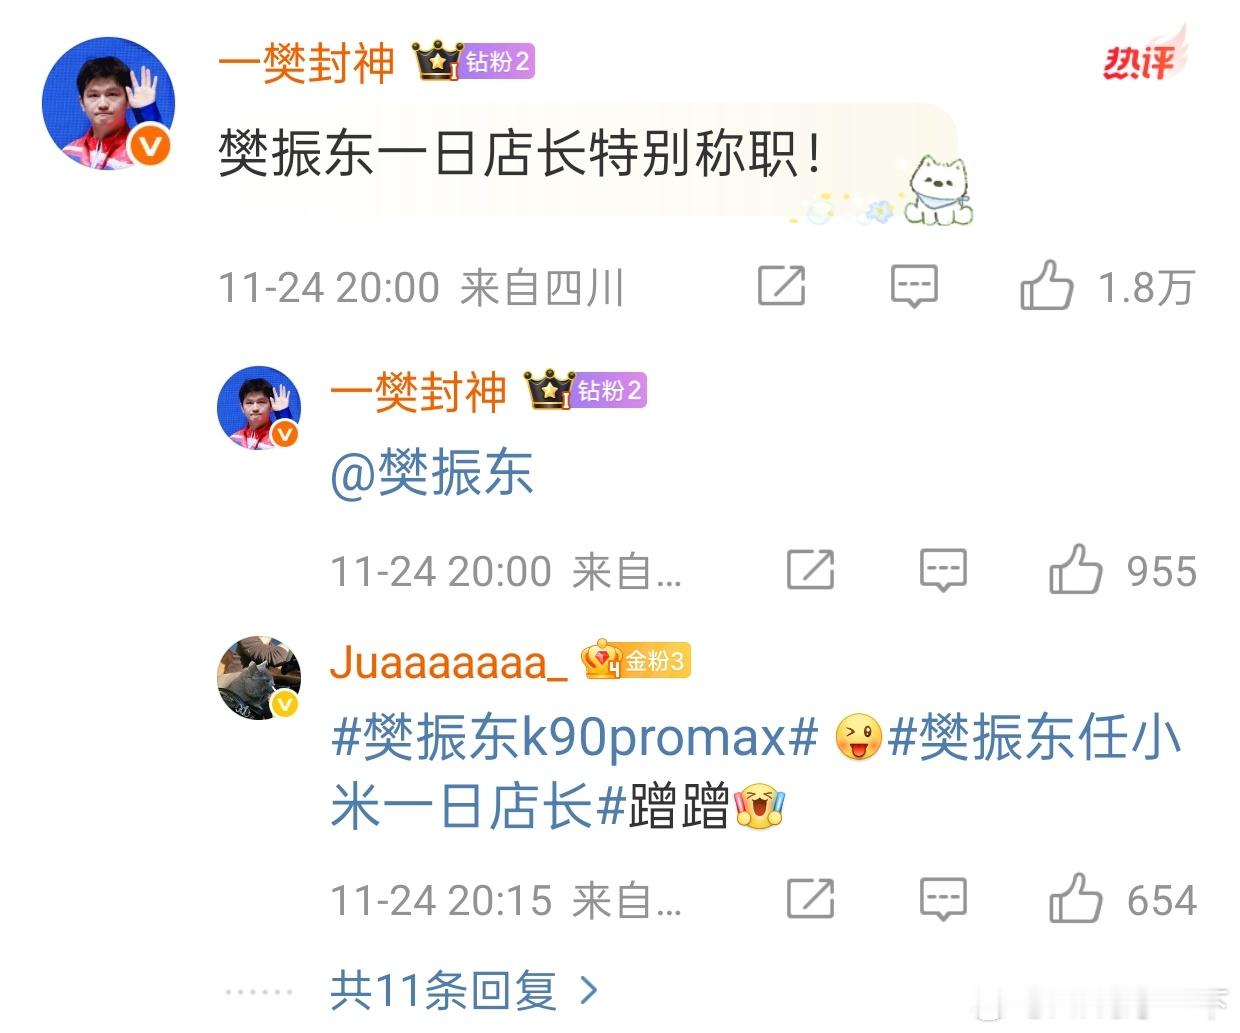This screenshot has height=1033, width=1240.
Task: Like the @樊振东 reply with 955 likes
Action: 1075,570
